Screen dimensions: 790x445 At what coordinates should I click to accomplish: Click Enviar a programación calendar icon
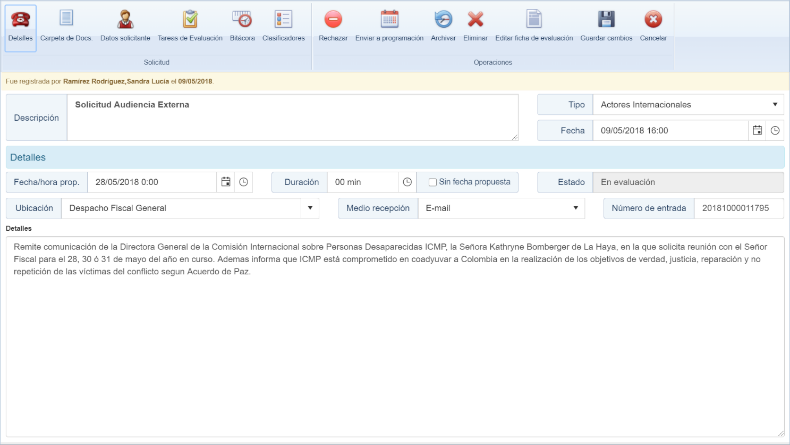[x=389, y=19]
